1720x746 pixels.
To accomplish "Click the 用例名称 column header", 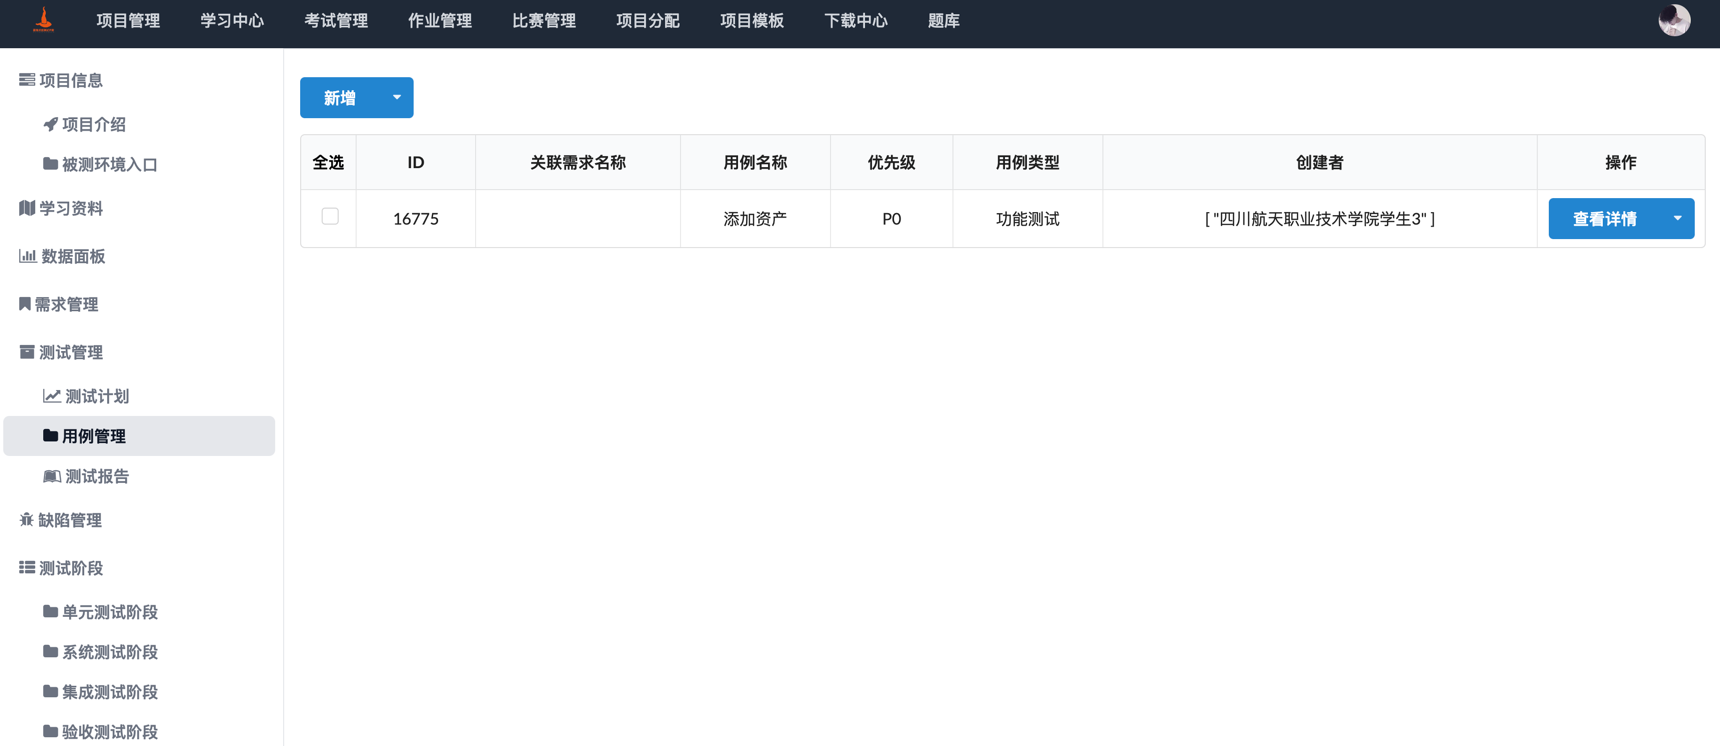I will 755,162.
